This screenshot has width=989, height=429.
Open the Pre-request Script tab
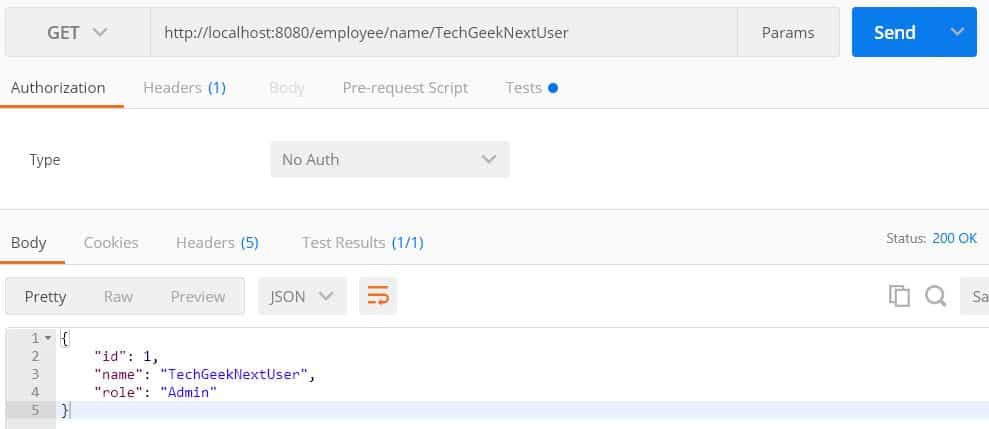click(405, 88)
